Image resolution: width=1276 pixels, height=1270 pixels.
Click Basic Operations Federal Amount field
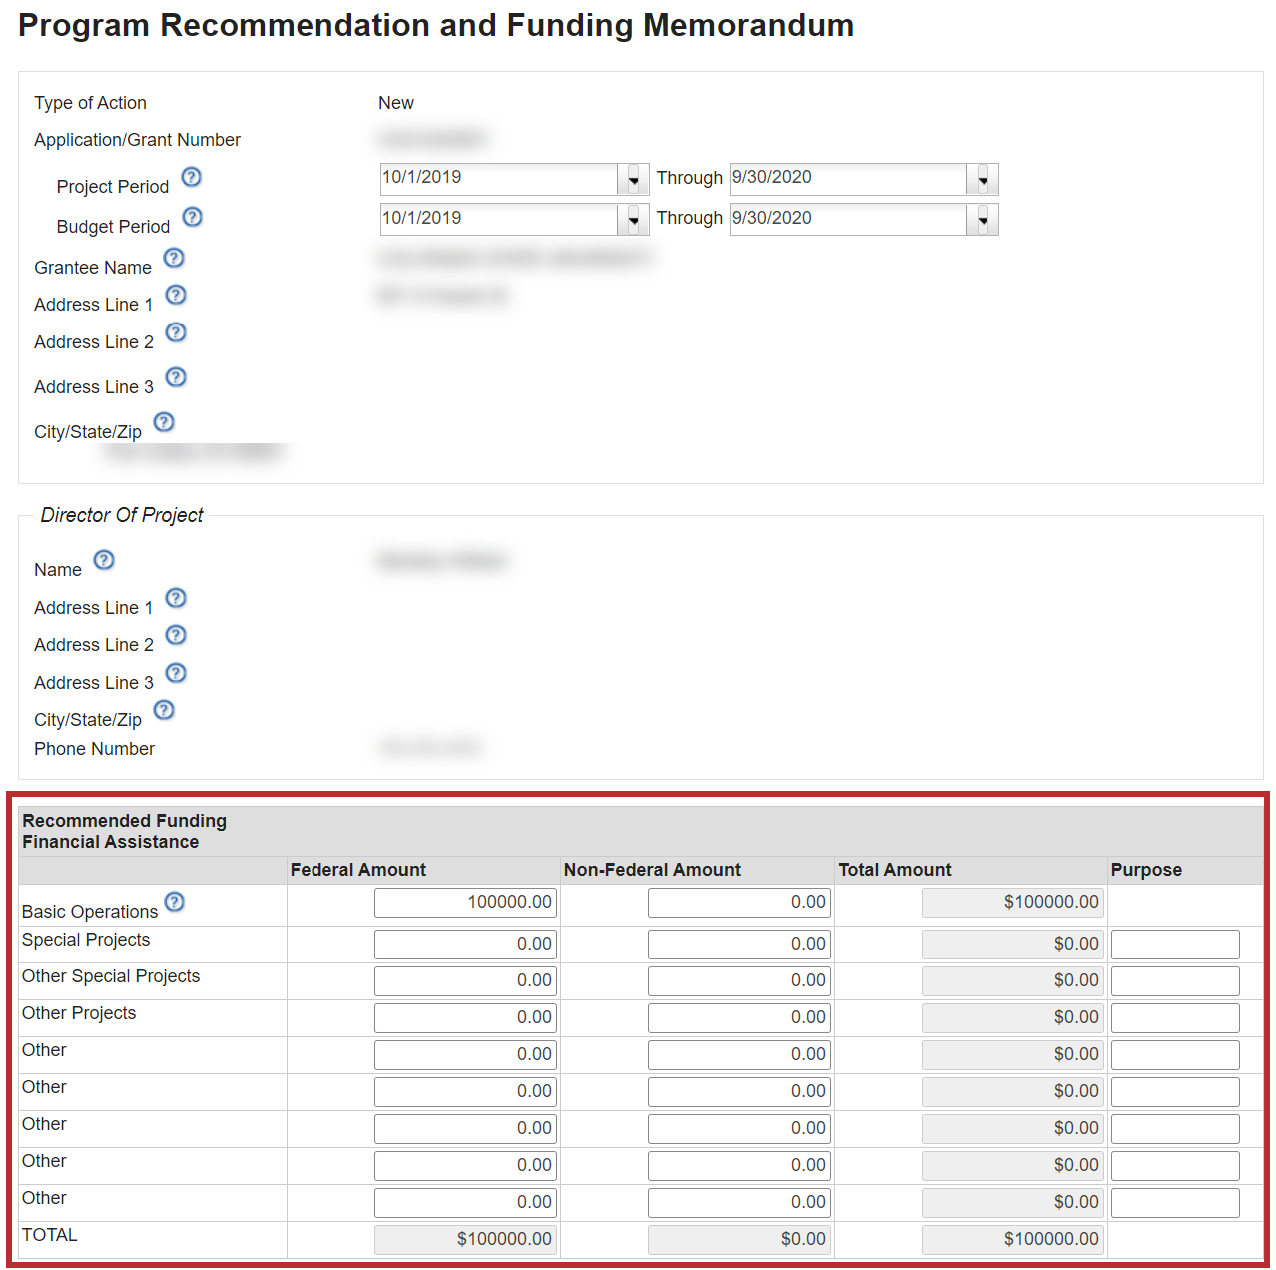point(465,903)
